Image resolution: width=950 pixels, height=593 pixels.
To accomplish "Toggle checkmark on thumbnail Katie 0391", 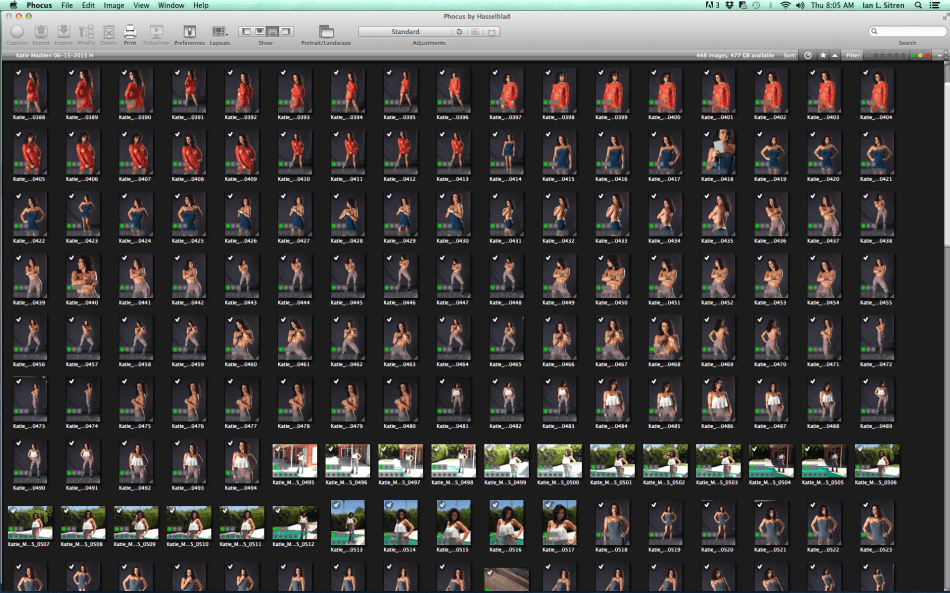I will (x=176, y=73).
